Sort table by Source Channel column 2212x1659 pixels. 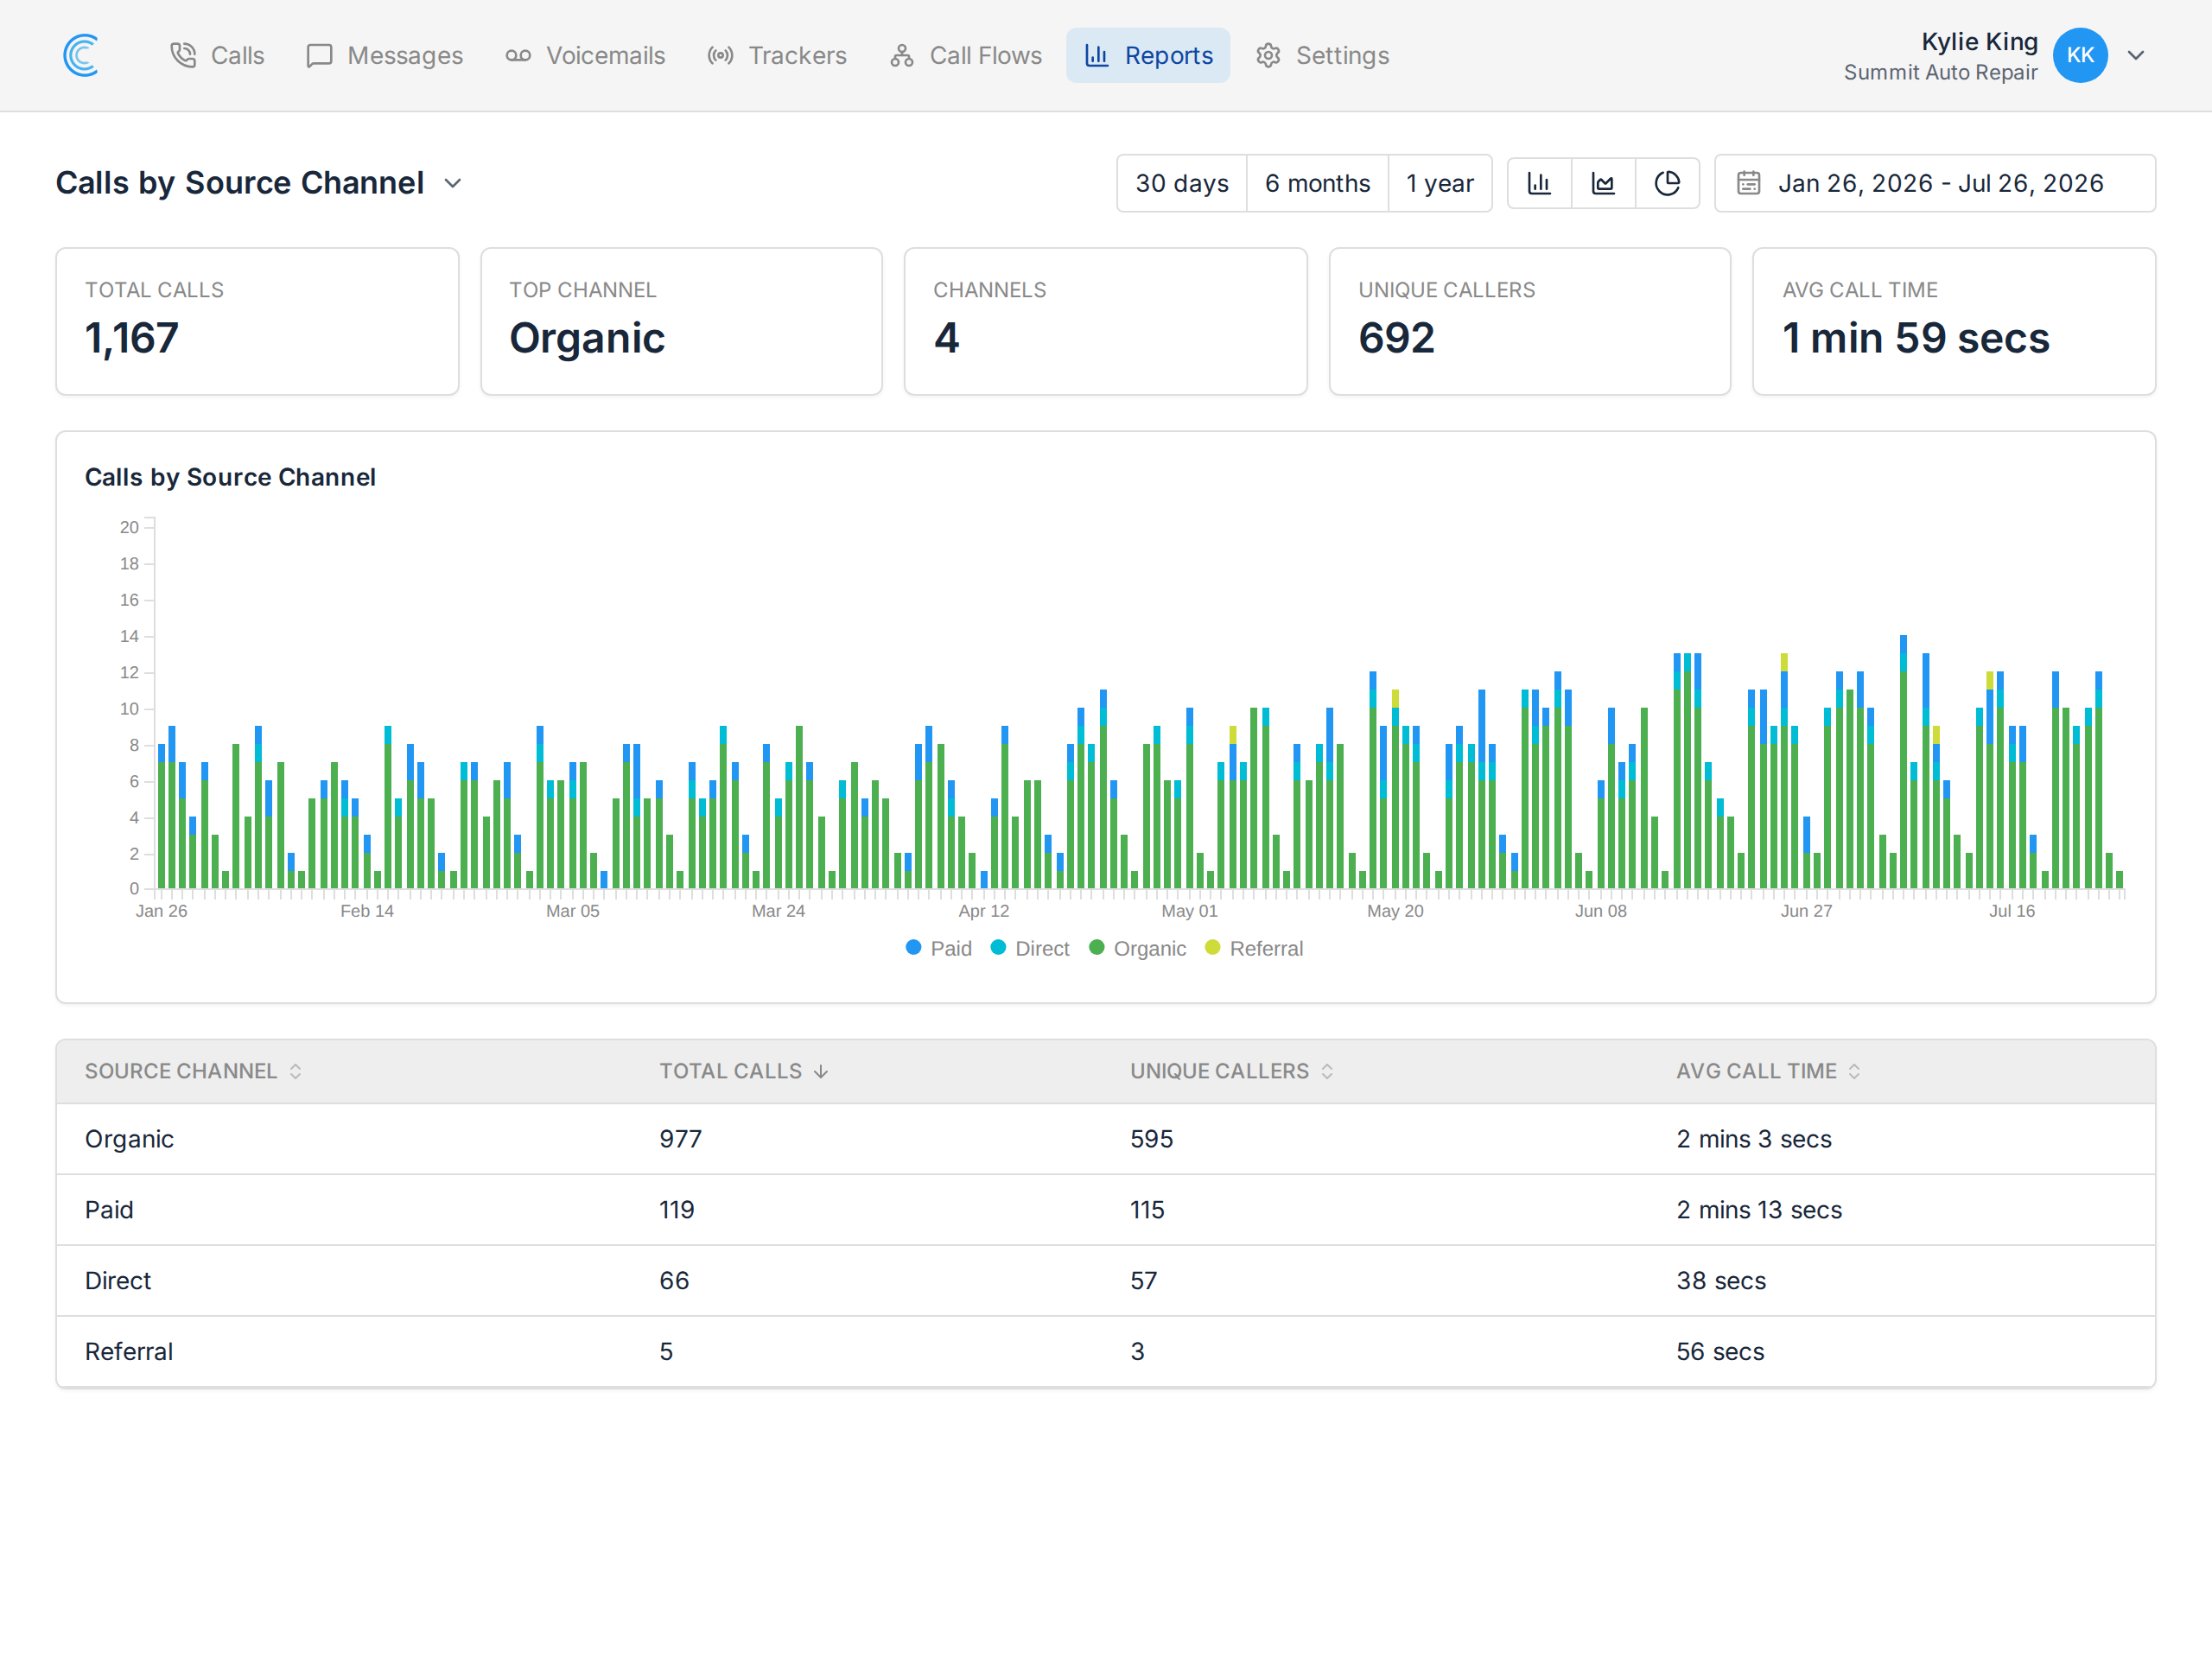tap(193, 1071)
